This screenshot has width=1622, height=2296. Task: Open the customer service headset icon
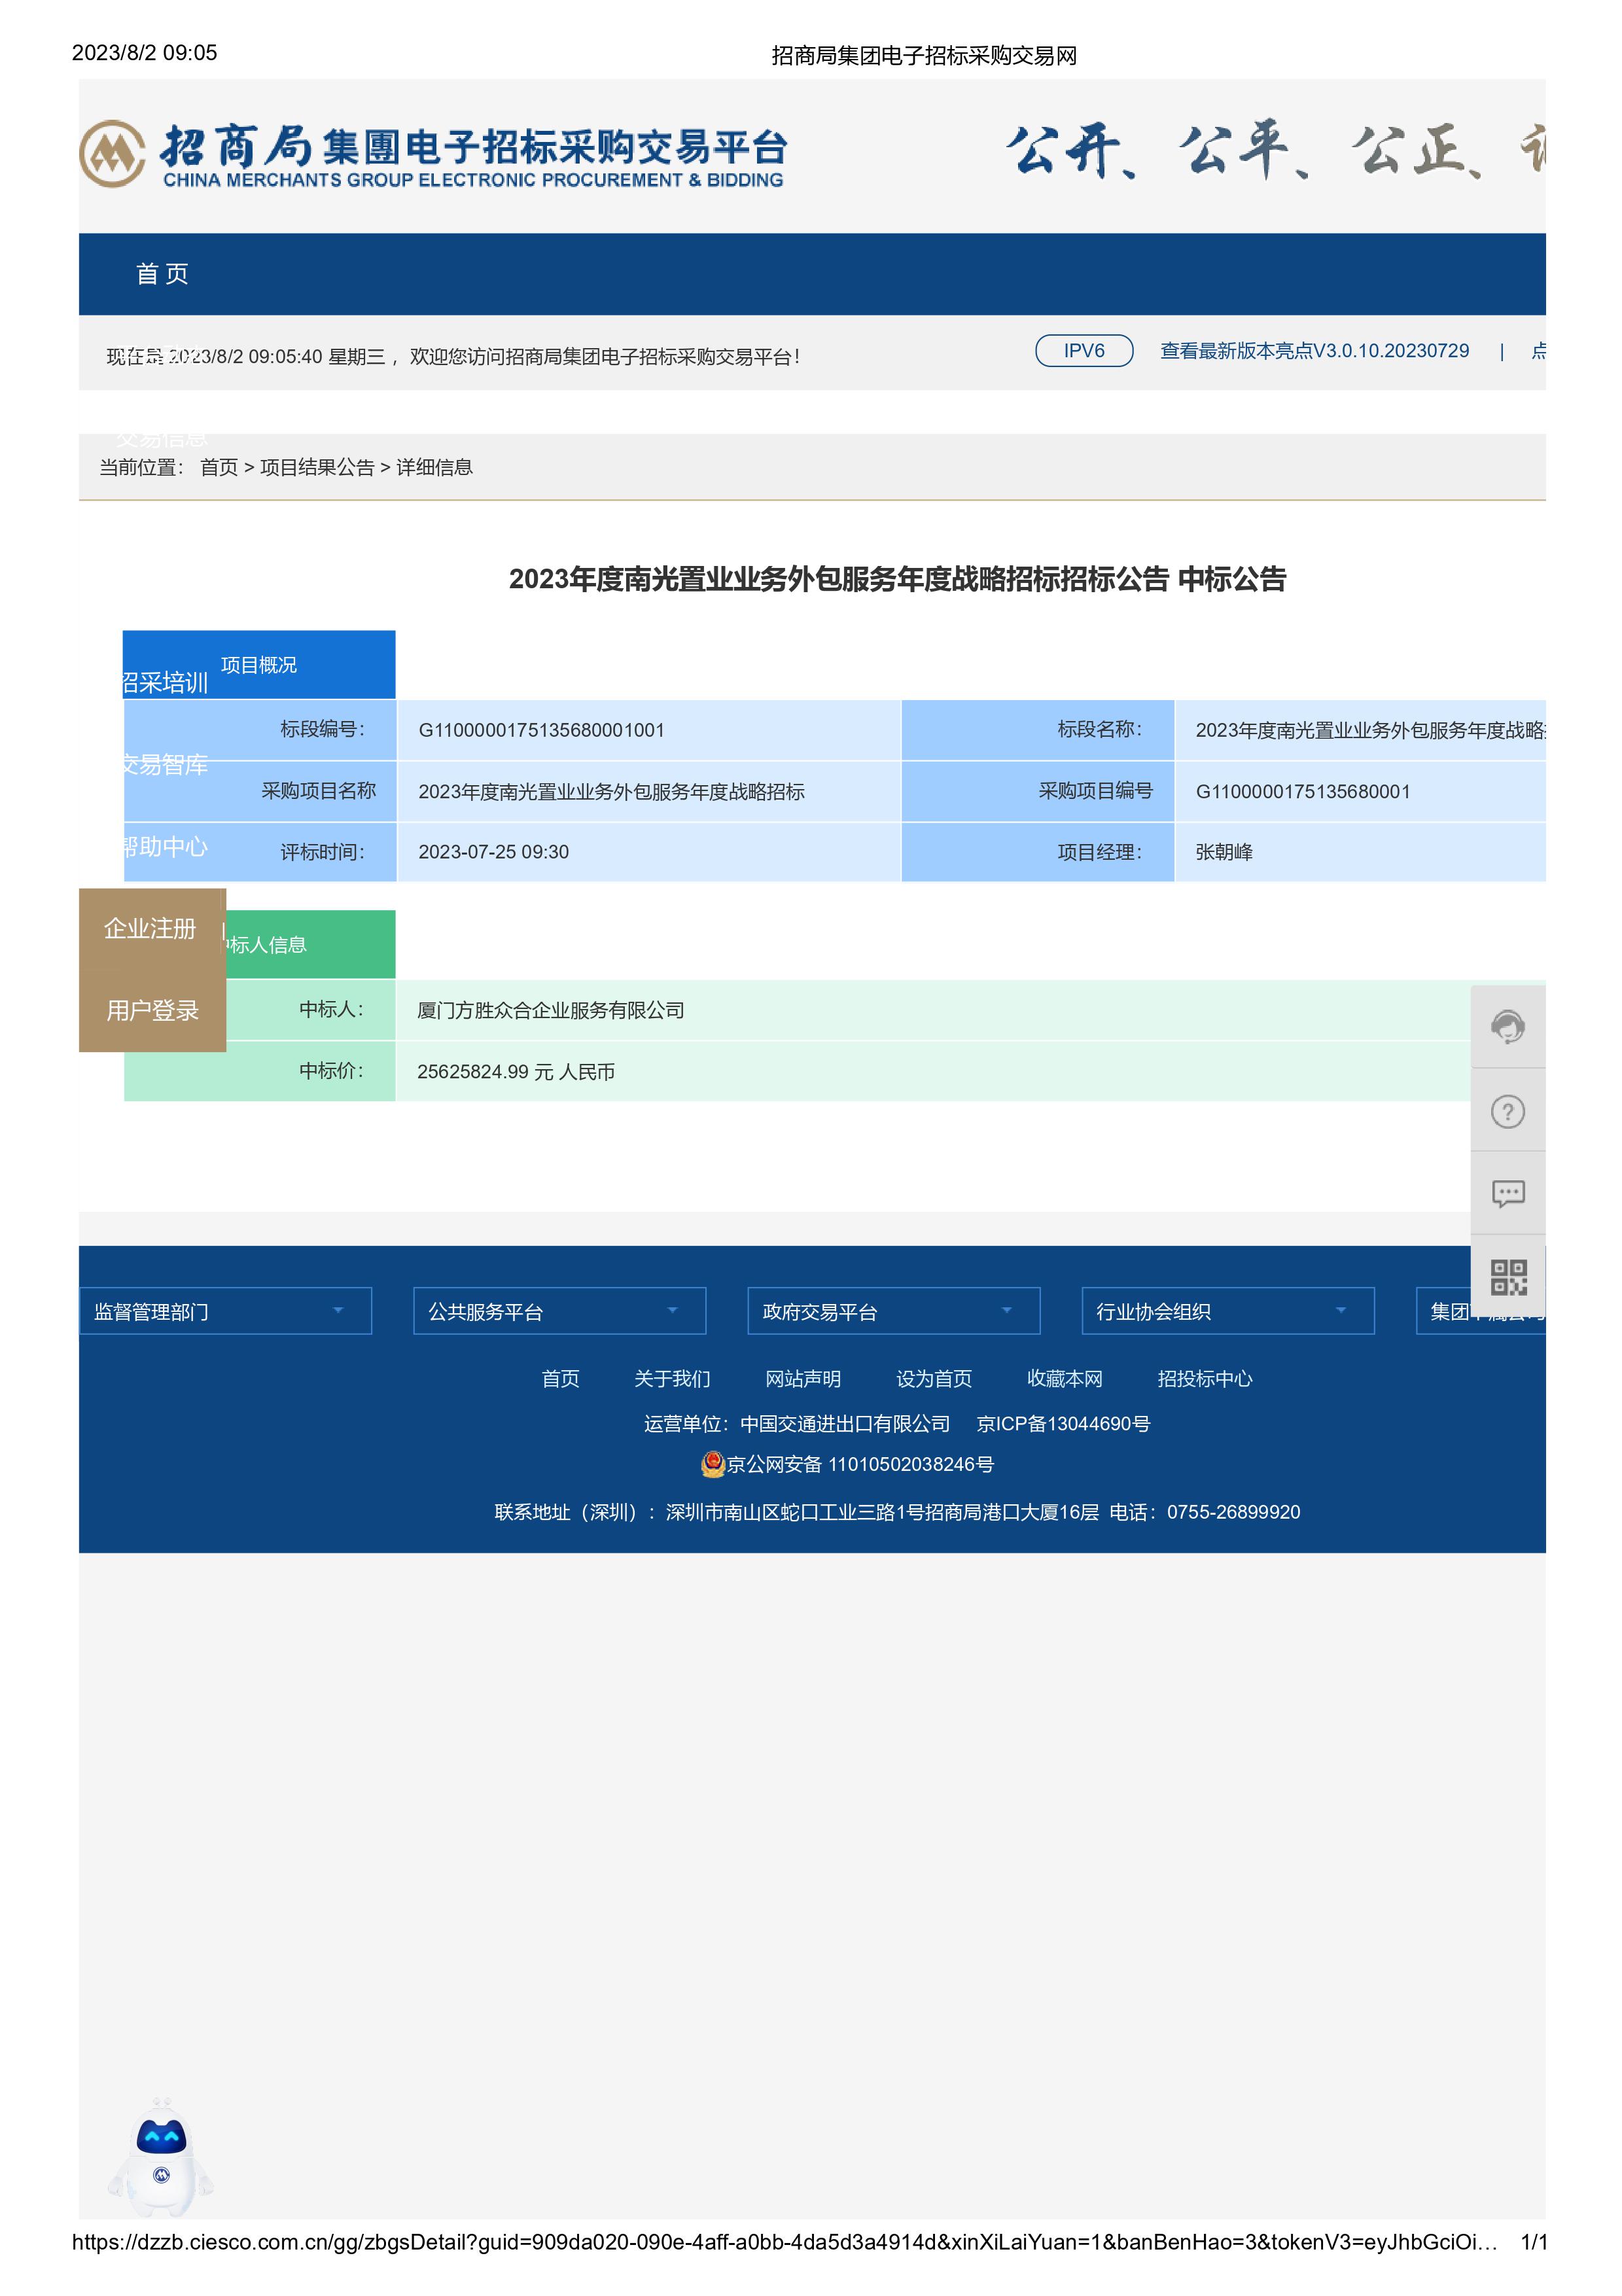(1507, 1027)
